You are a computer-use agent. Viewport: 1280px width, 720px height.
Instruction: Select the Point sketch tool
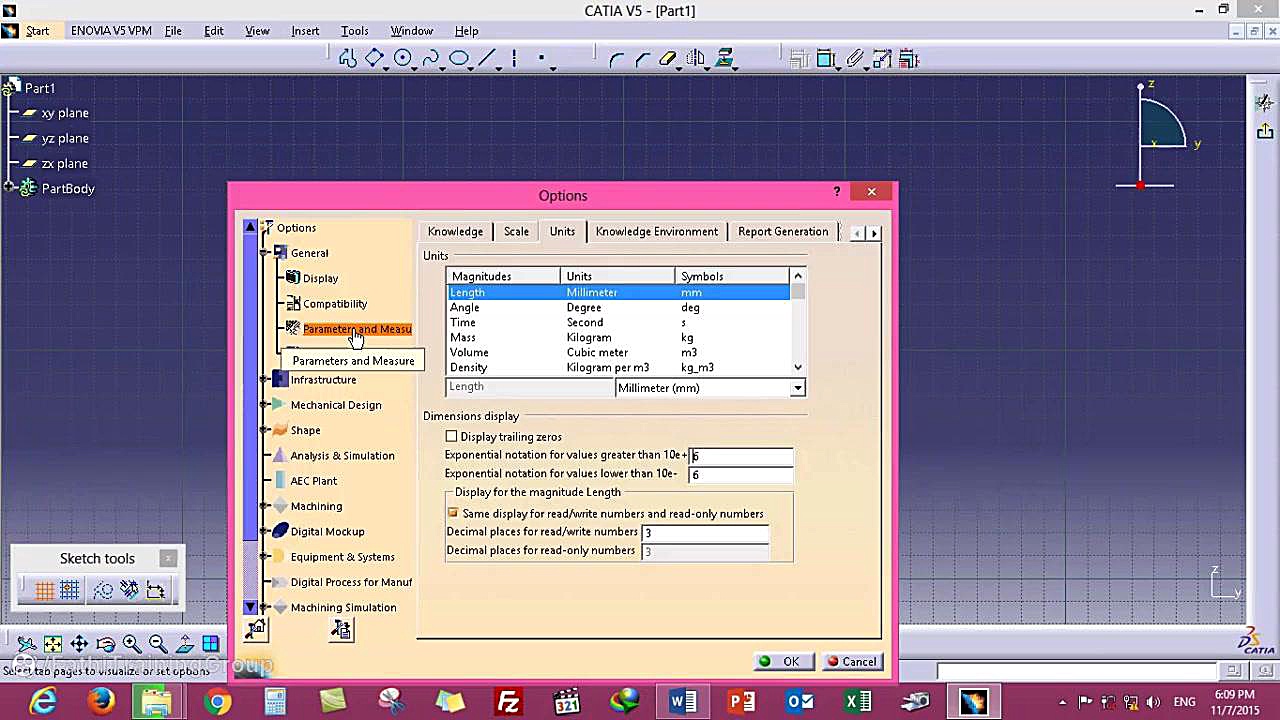point(541,59)
